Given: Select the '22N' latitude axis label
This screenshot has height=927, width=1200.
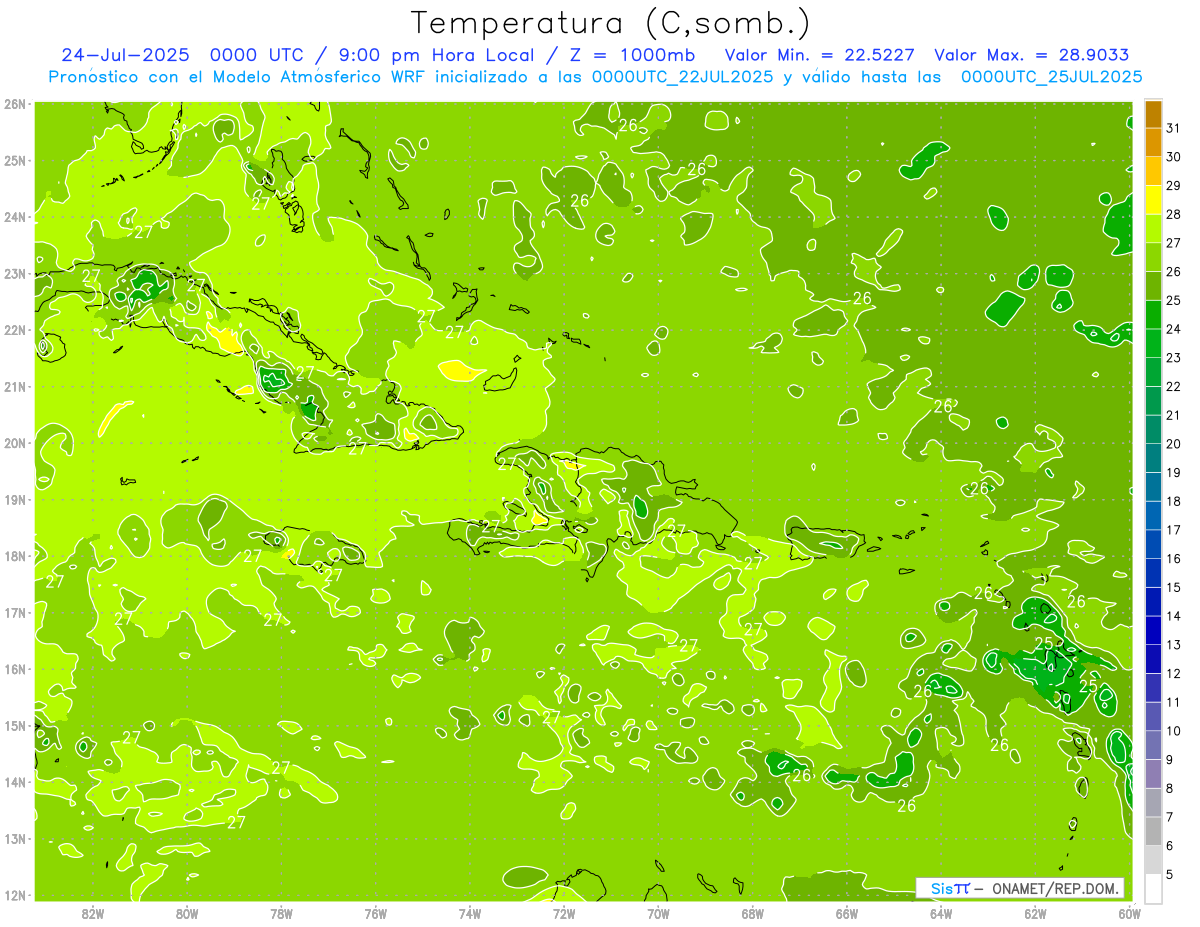Looking at the screenshot, I should 16,329.
